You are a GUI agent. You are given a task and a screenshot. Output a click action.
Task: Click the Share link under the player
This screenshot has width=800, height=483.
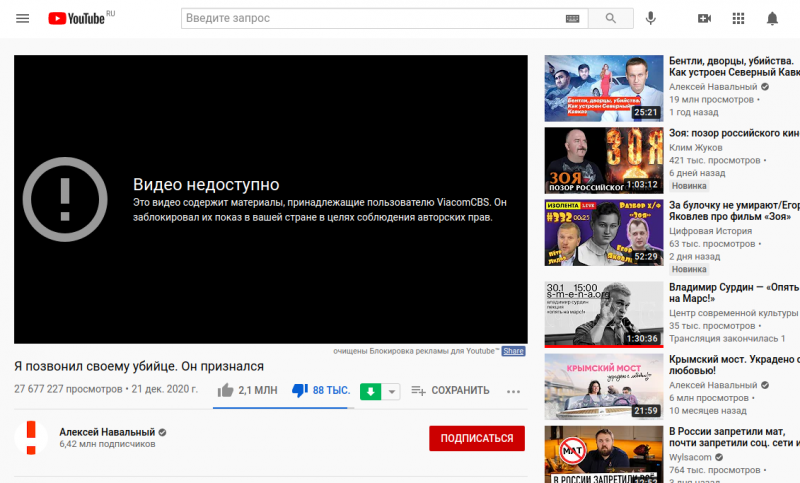pyautogui.click(x=513, y=351)
